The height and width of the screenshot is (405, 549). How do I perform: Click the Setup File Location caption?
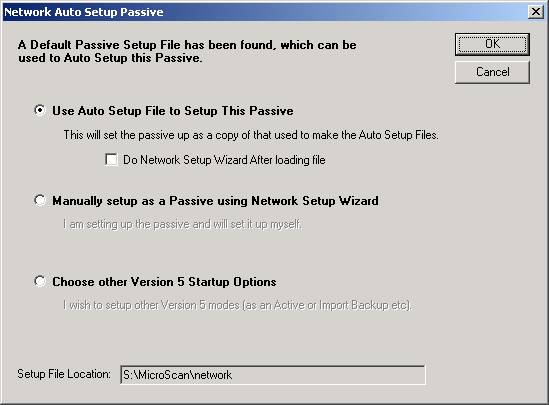pos(64,374)
